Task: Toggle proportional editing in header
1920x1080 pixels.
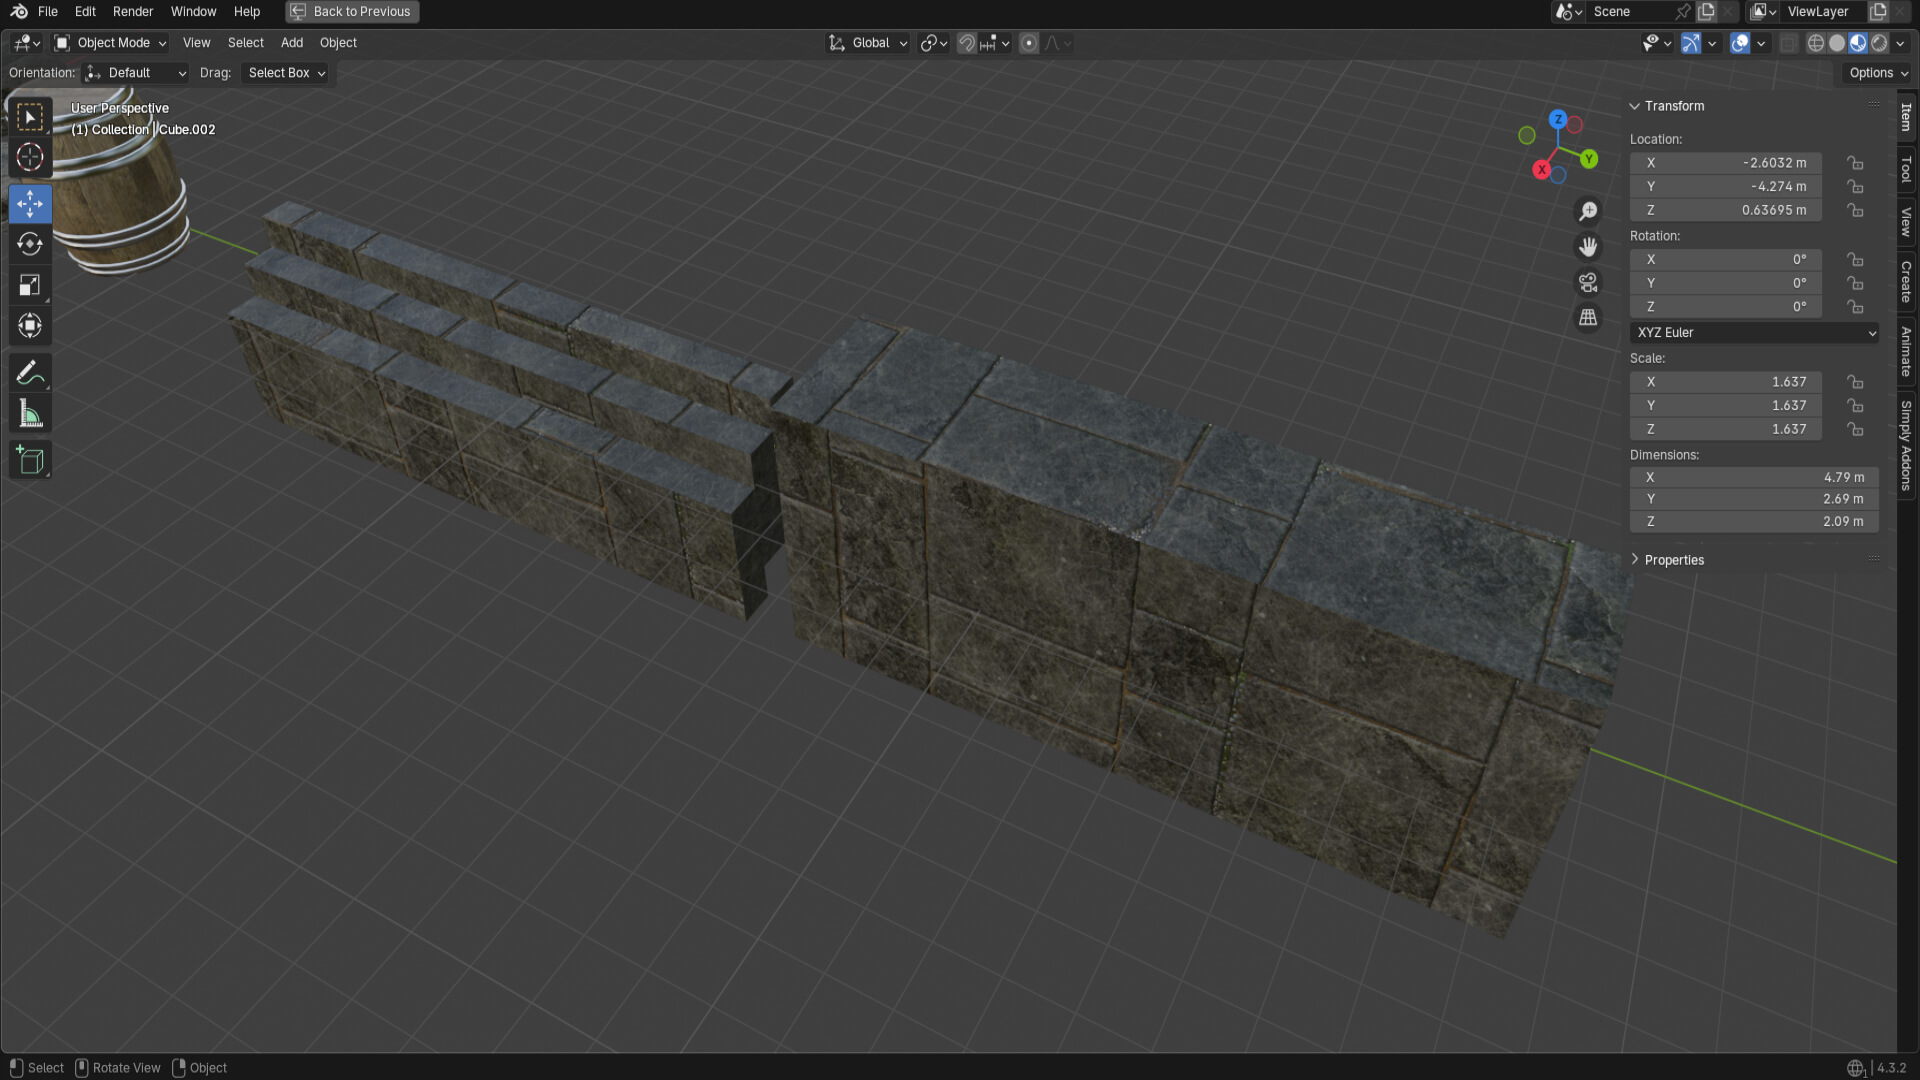Action: [x=1029, y=43]
